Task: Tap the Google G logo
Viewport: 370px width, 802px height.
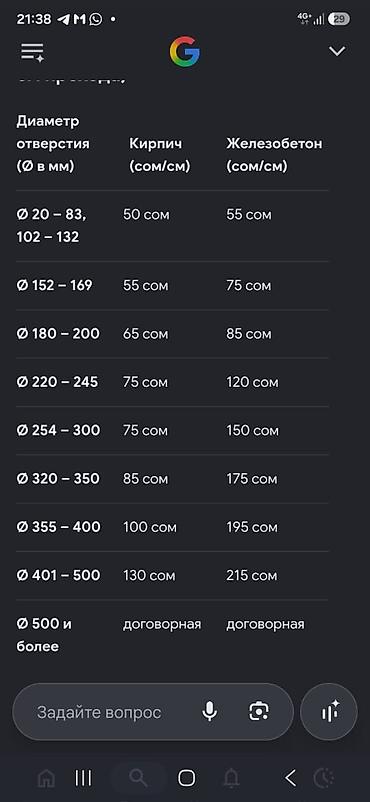Action: click(x=185, y=52)
